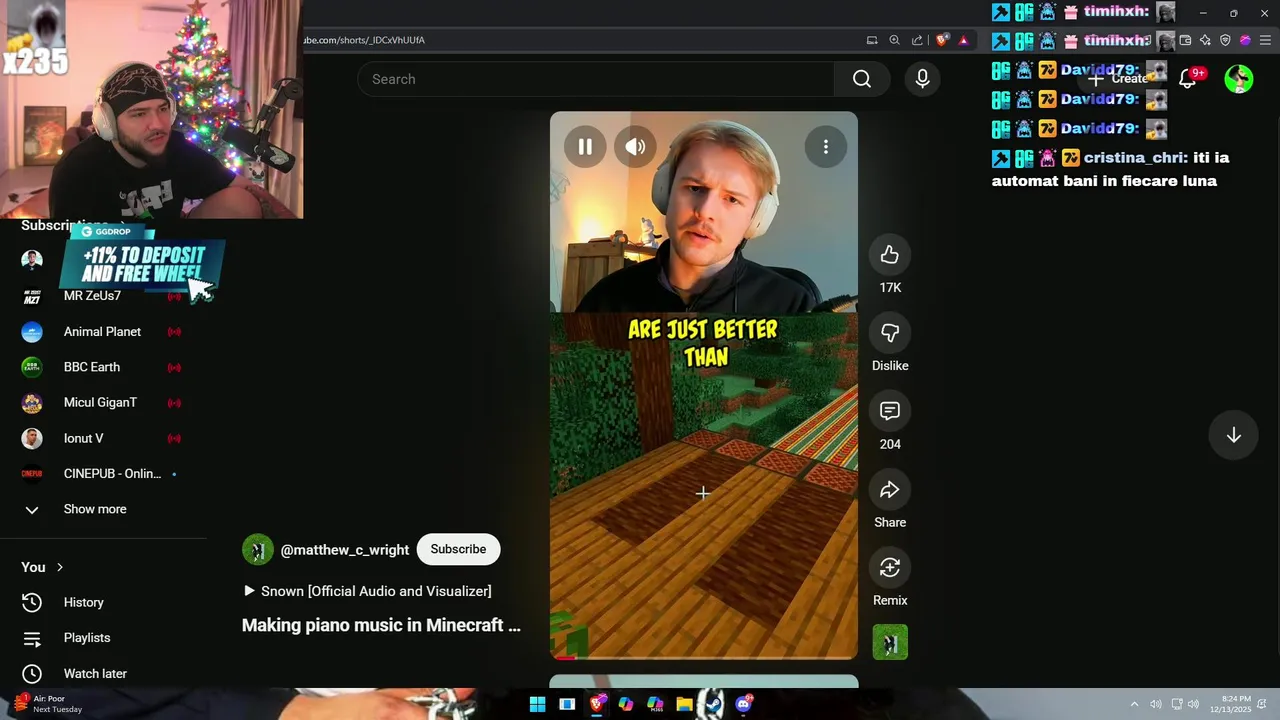Start voice search with the microphone icon

click(x=922, y=79)
